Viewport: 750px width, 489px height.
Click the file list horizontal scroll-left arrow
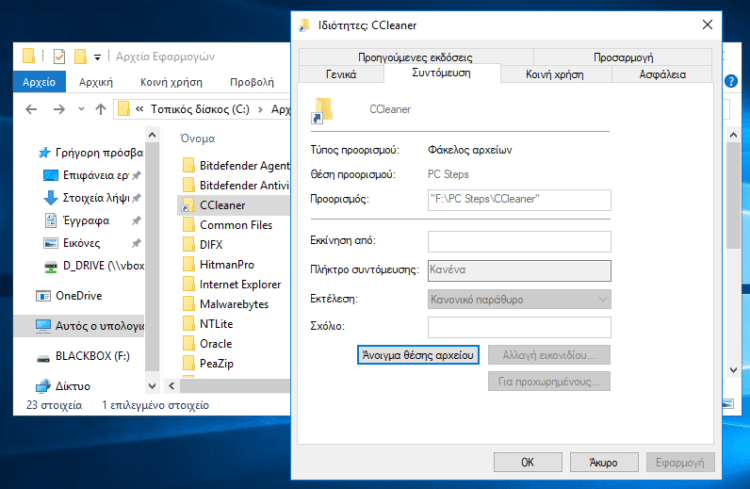[172, 385]
